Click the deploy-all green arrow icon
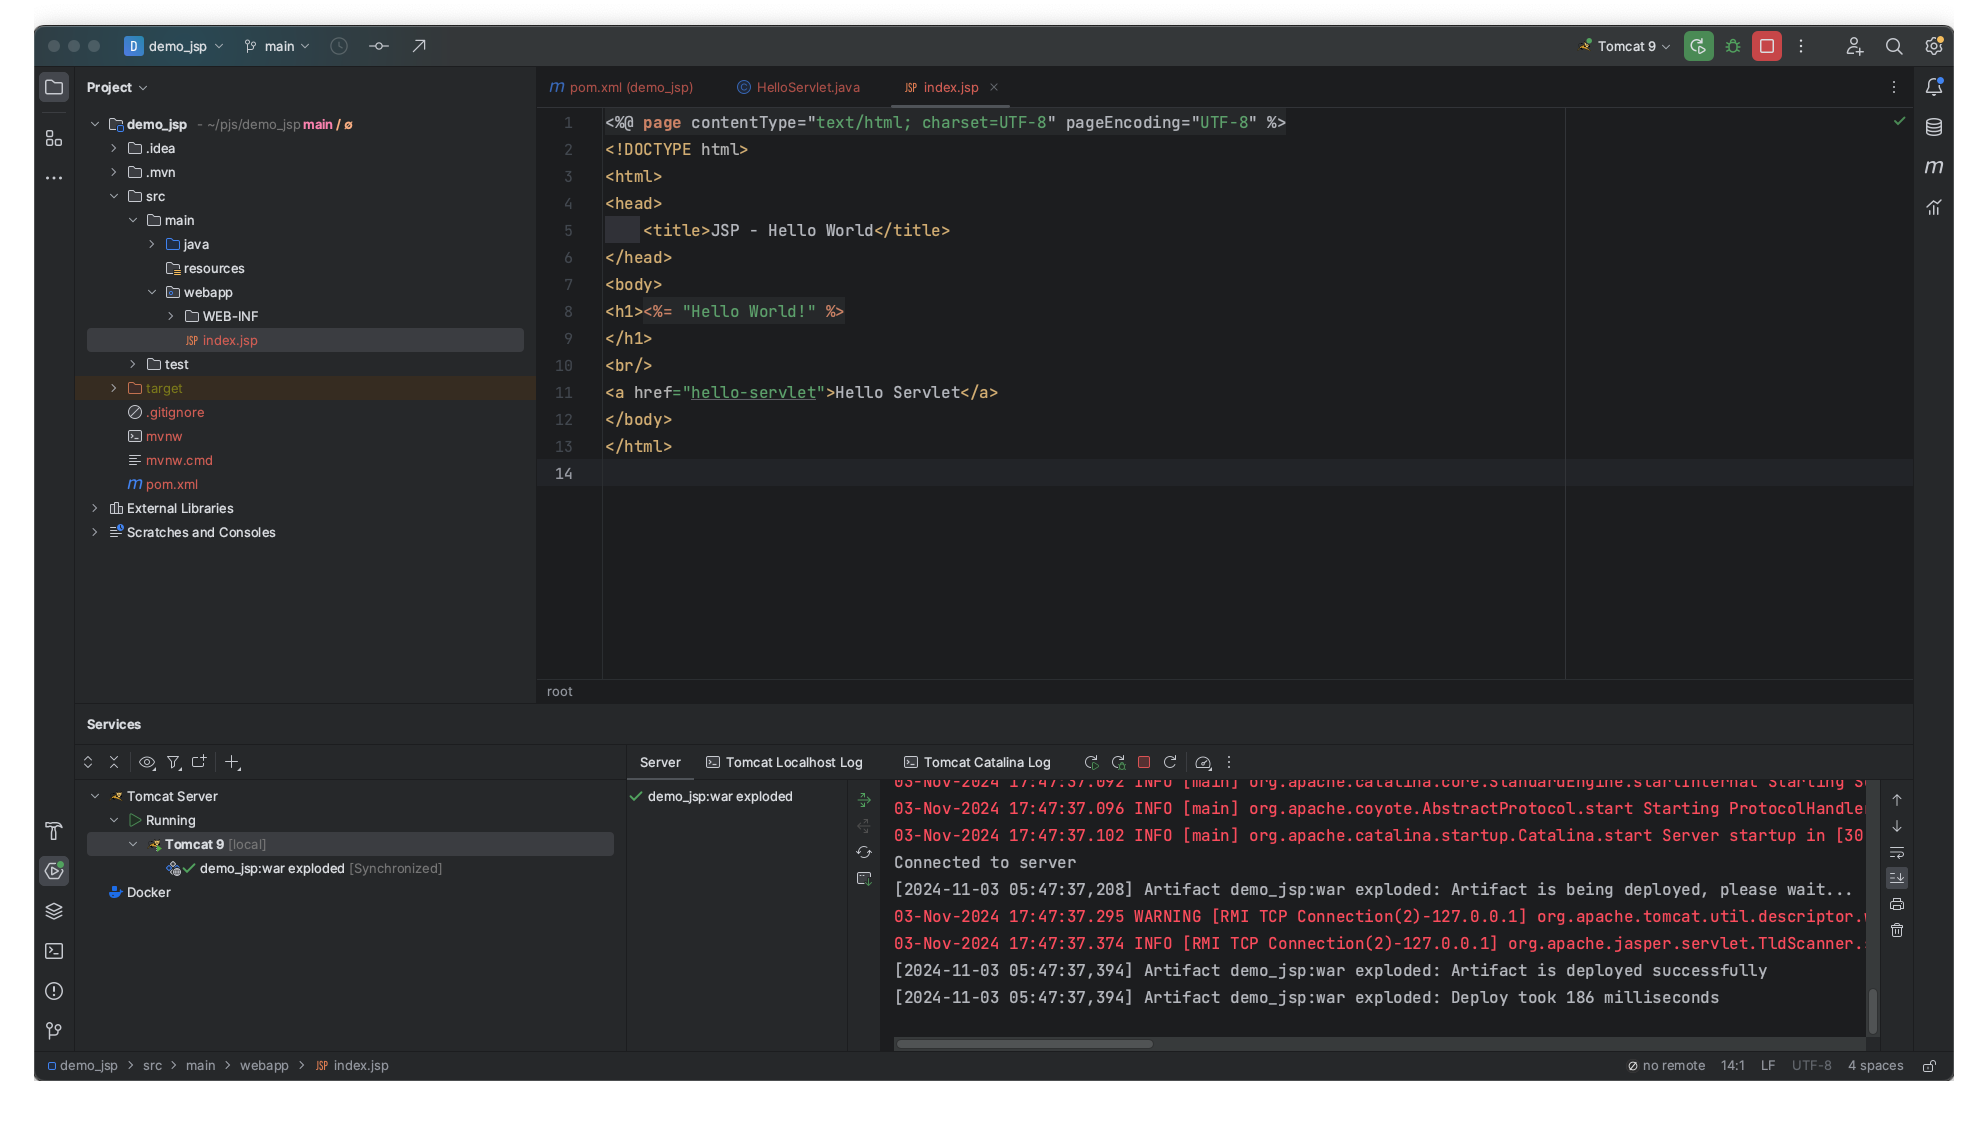1988x1123 pixels. 864,800
